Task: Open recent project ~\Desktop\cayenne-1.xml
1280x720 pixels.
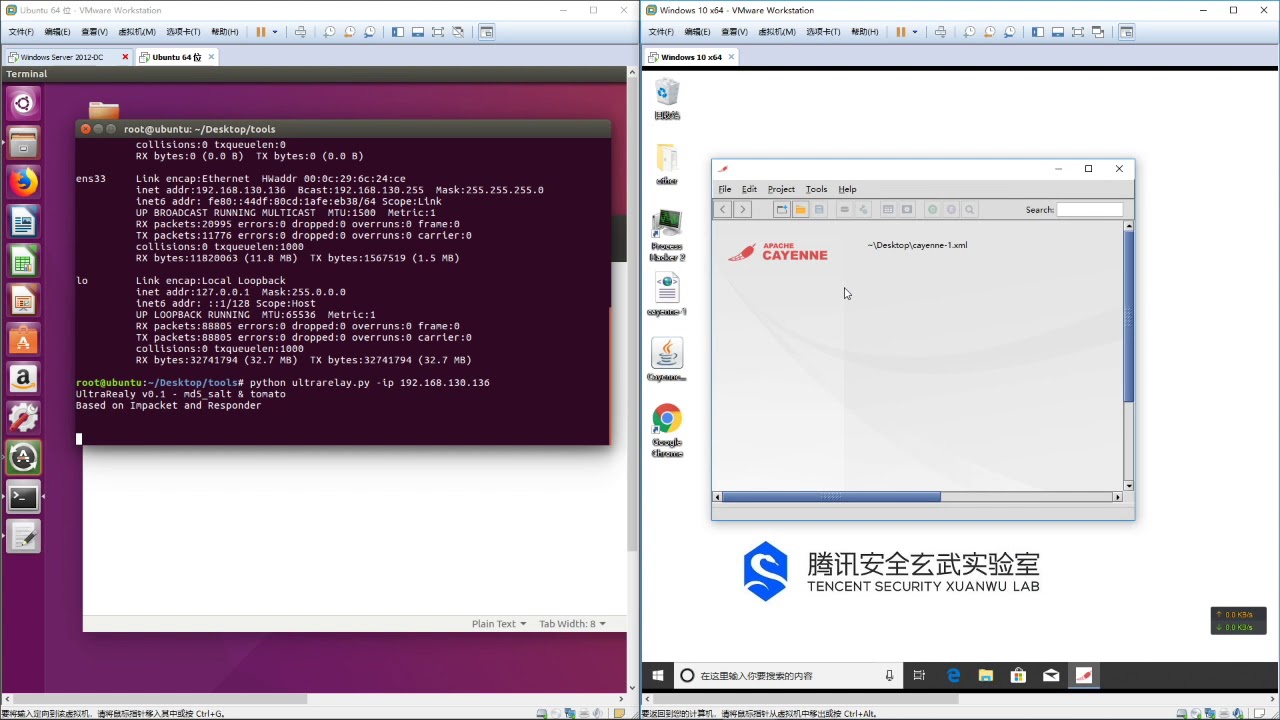Action: click(x=917, y=245)
